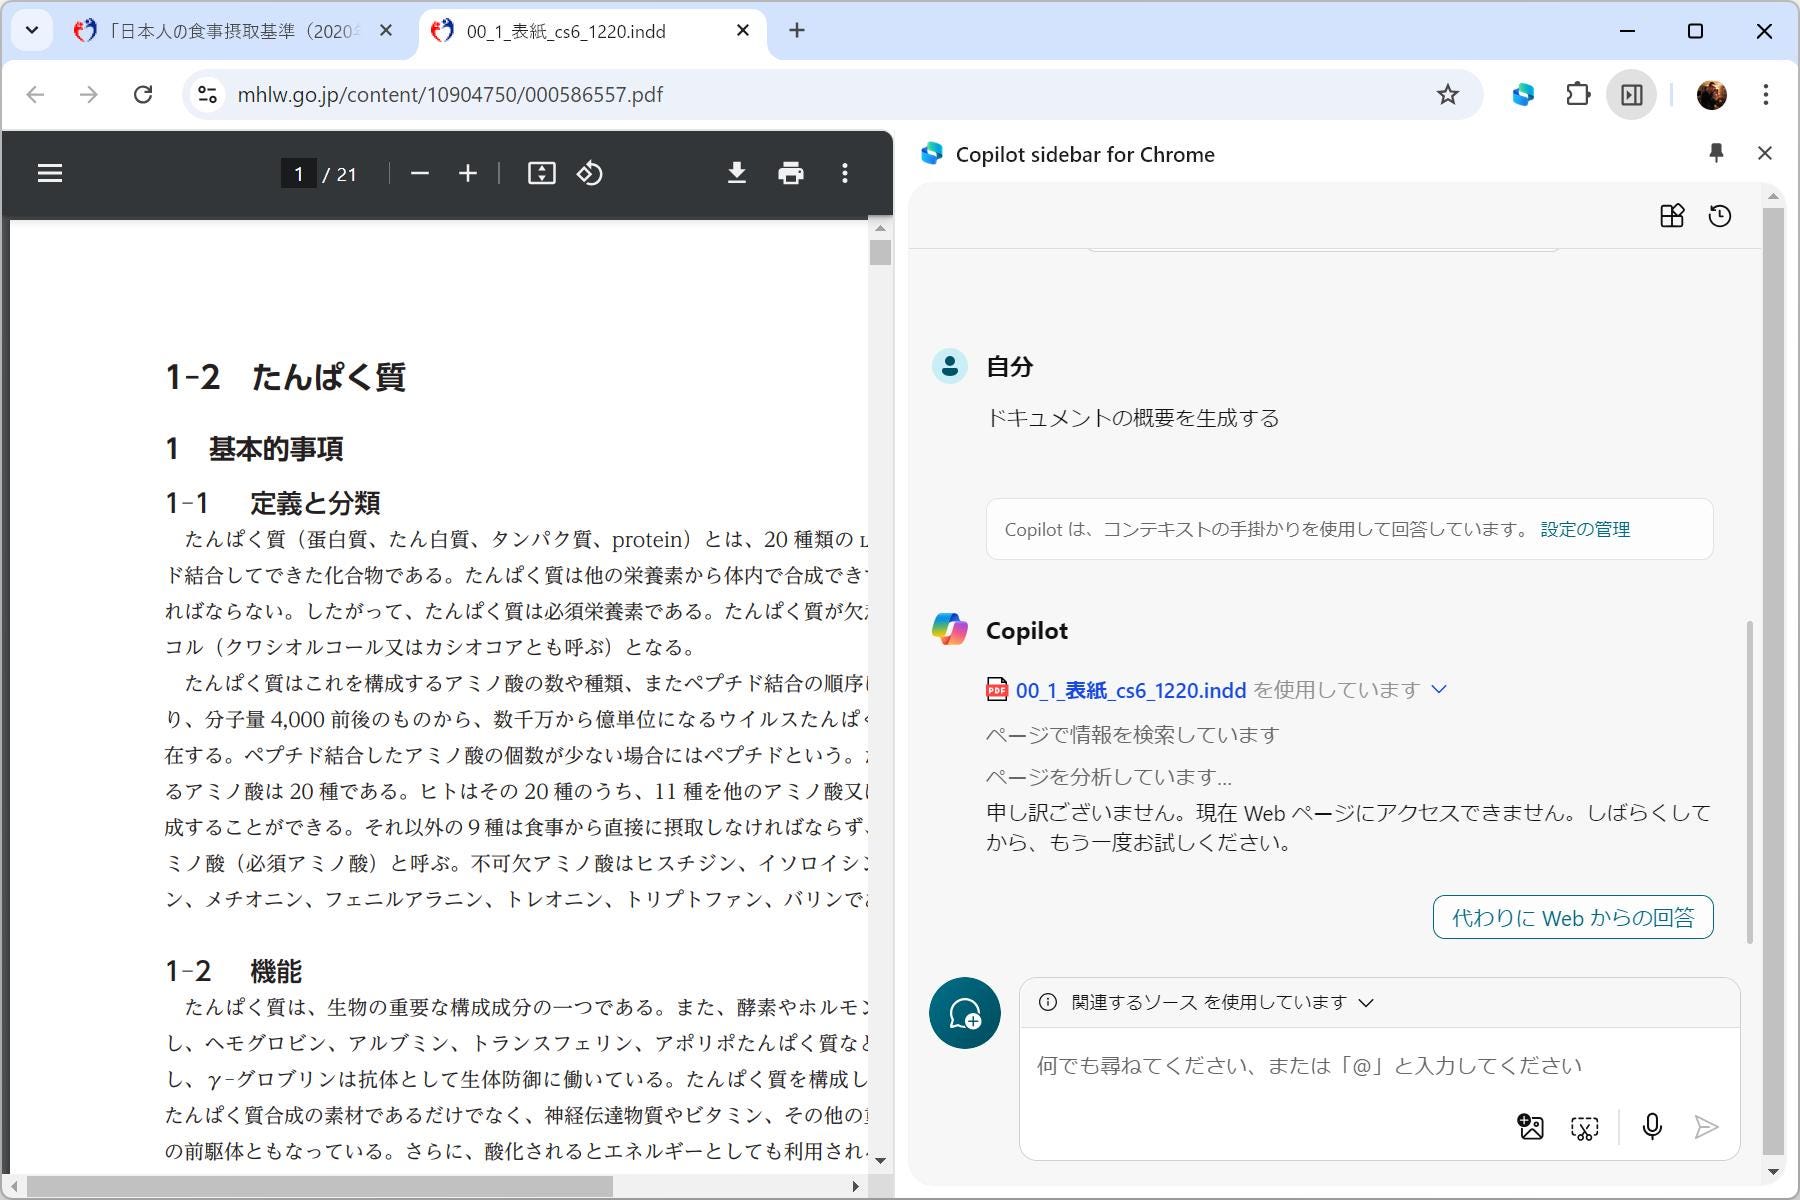Click the 'Copilot sidebar for Chrome' title
Viewport: 1800px width, 1200px height.
tap(1085, 154)
